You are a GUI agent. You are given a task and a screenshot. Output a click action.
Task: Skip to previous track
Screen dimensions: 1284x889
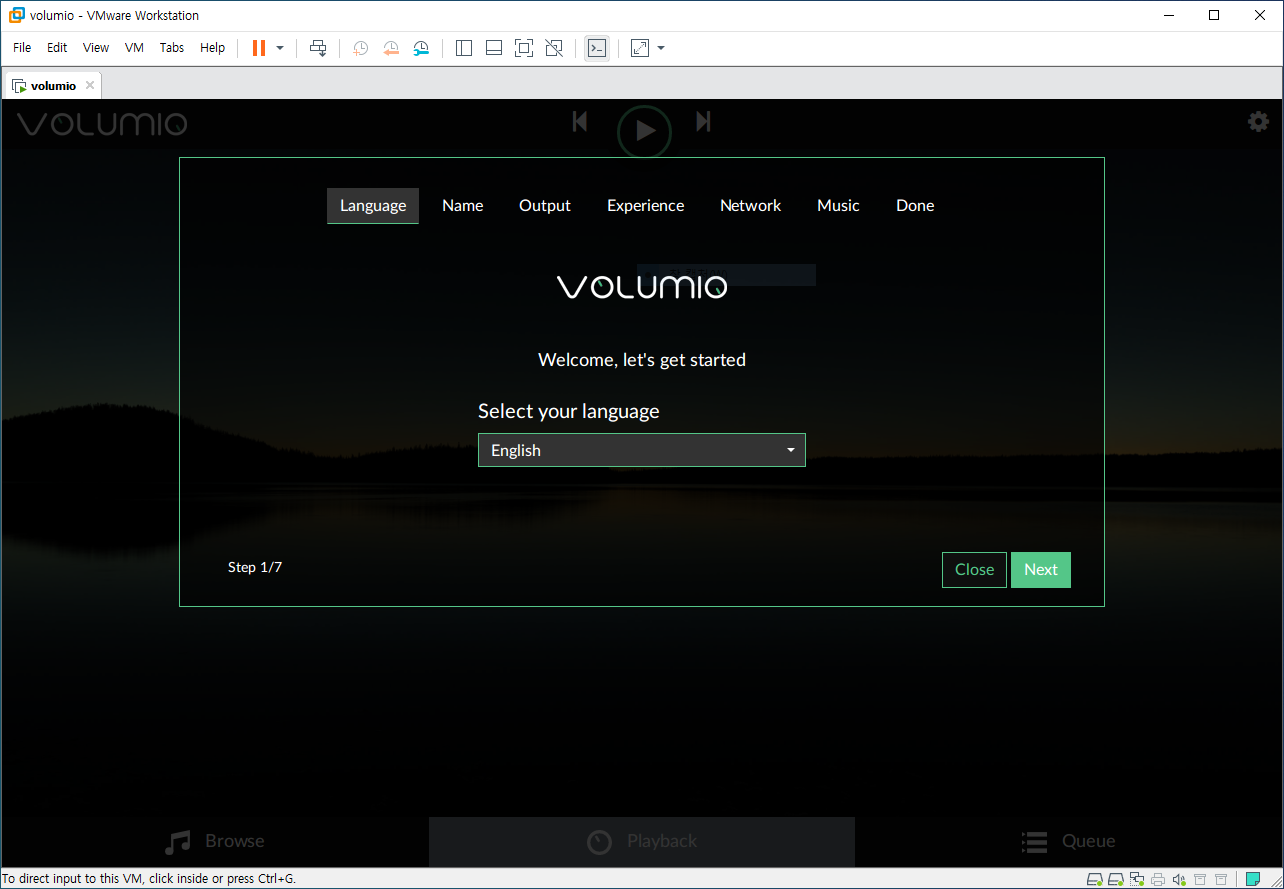(580, 121)
